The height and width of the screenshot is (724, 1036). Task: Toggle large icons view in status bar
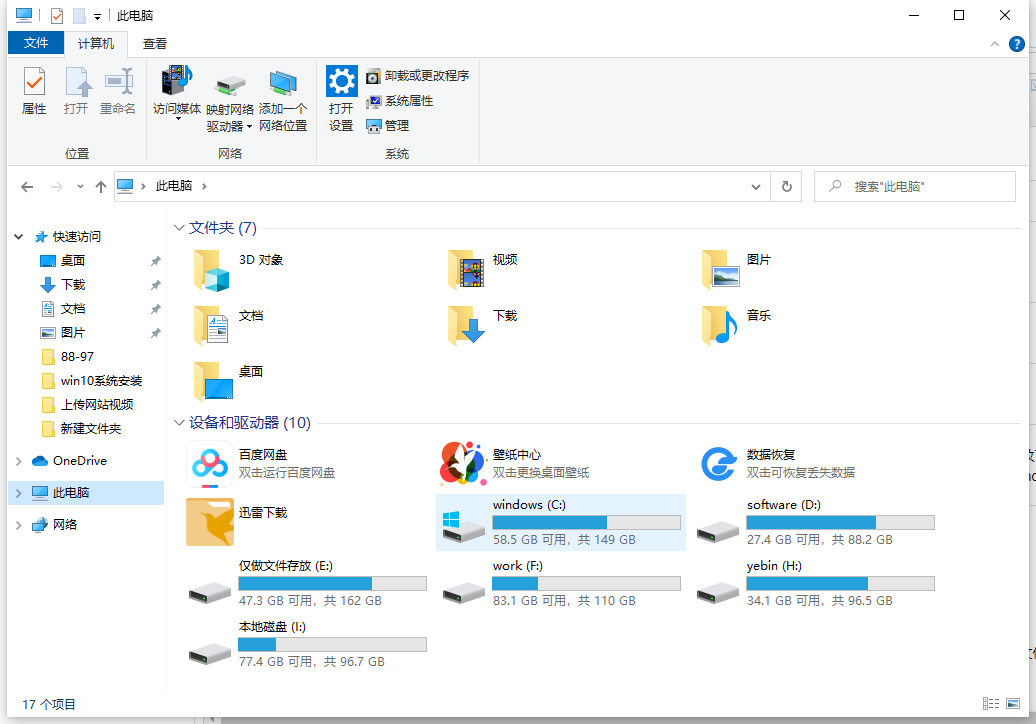(1013, 704)
